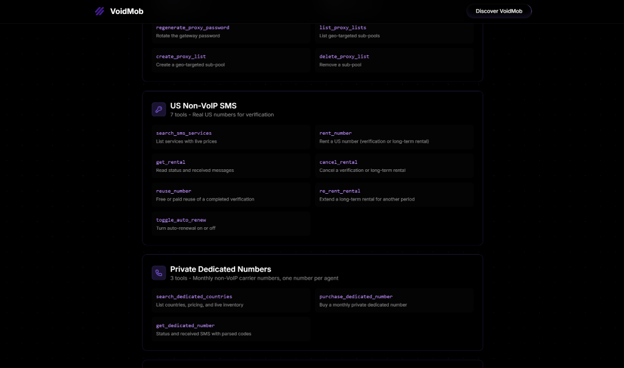Click 'Create a geo-targeted sub-pool' description
Viewport: 624px width, 368px height.
click(190, 65)
